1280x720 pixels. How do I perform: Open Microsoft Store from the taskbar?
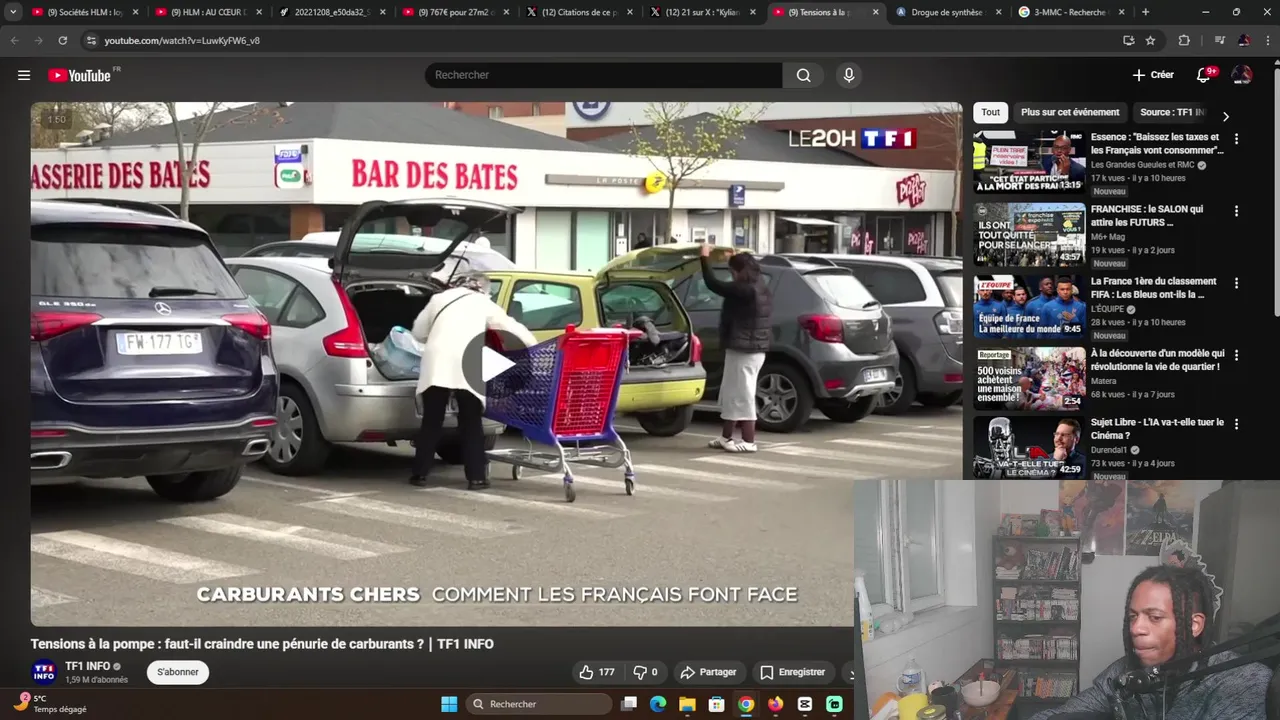click(x=716, y=704)
